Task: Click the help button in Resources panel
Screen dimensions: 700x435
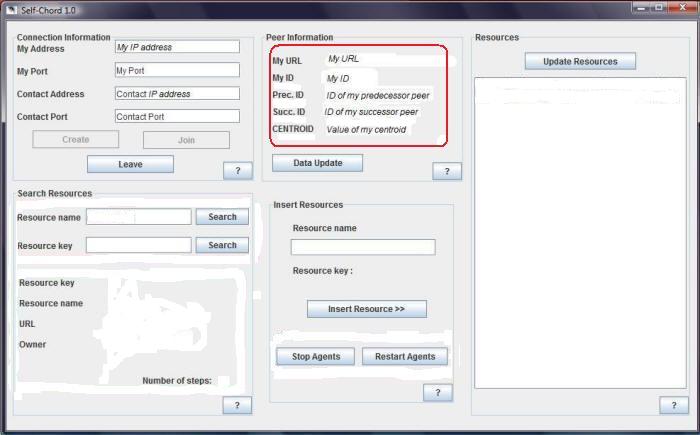Action: pos(673,405)
